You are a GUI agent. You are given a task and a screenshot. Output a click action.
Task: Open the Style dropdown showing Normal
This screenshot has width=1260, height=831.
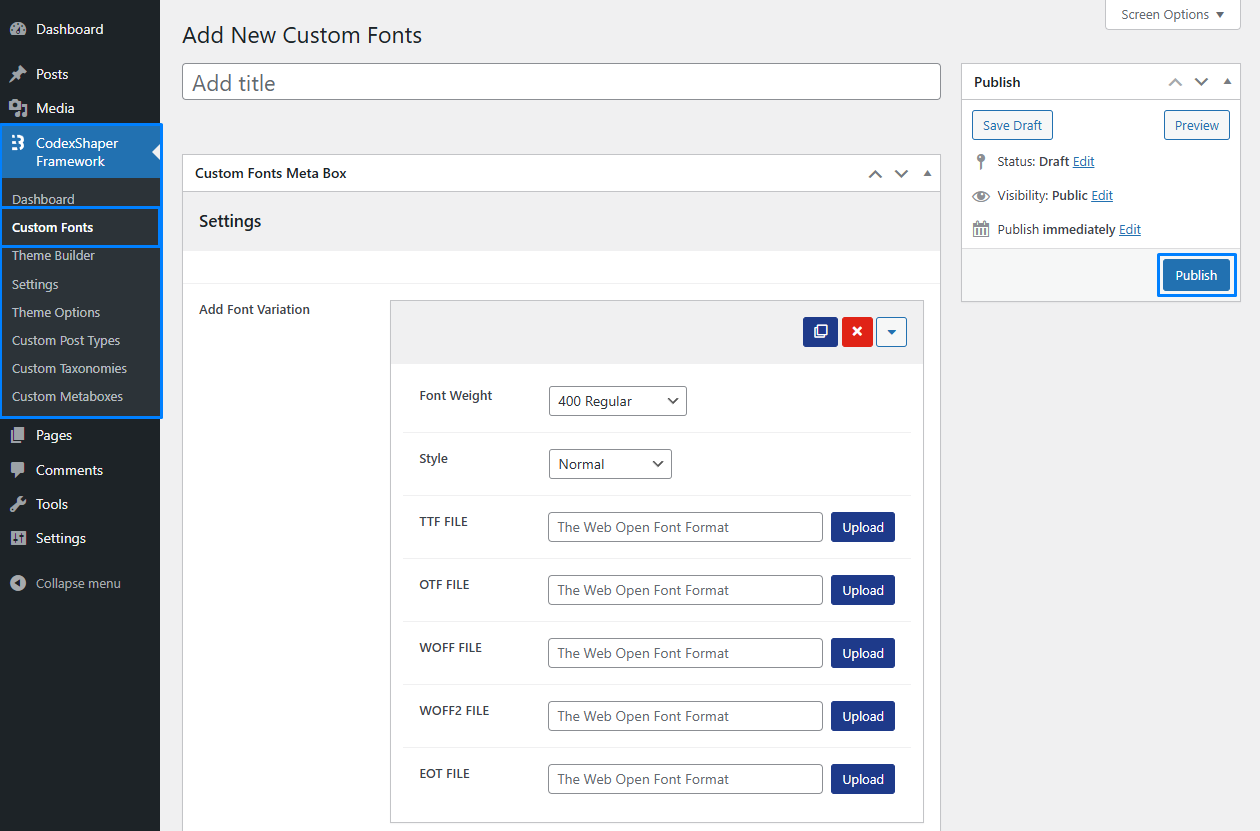coord(610,463)
